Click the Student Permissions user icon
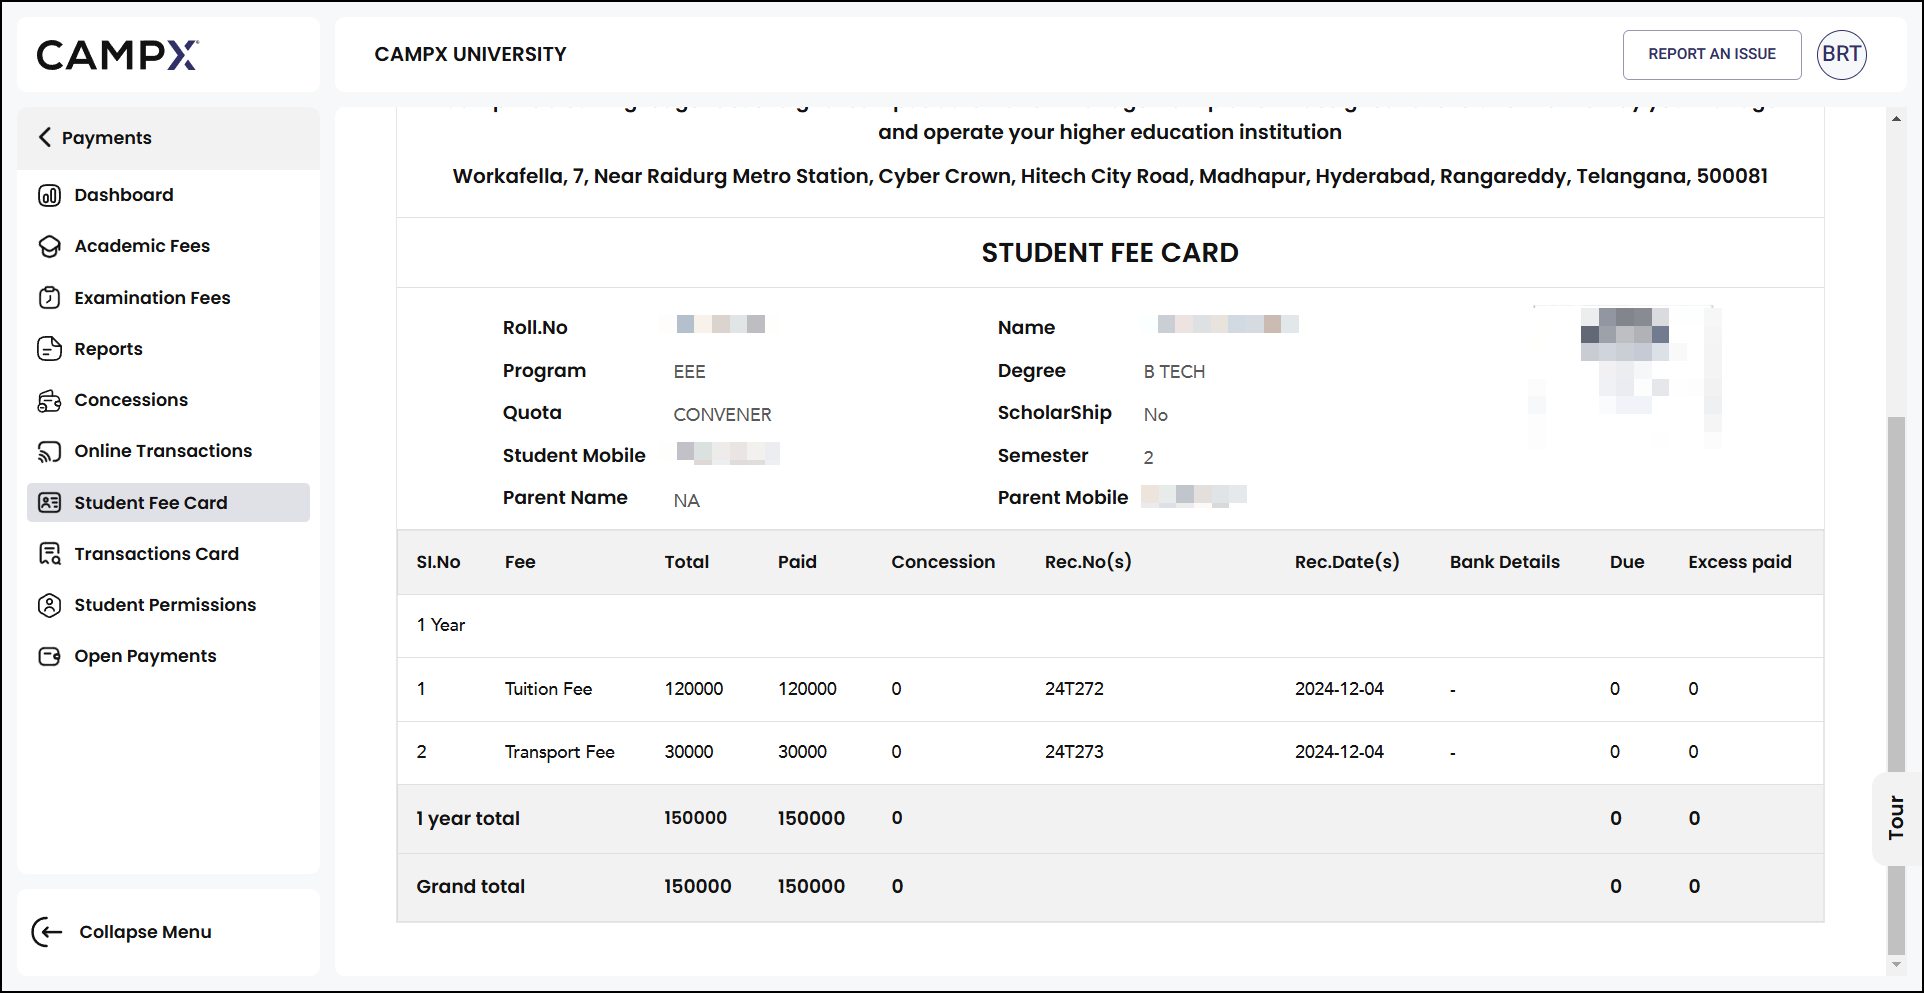 pos(49,605)
